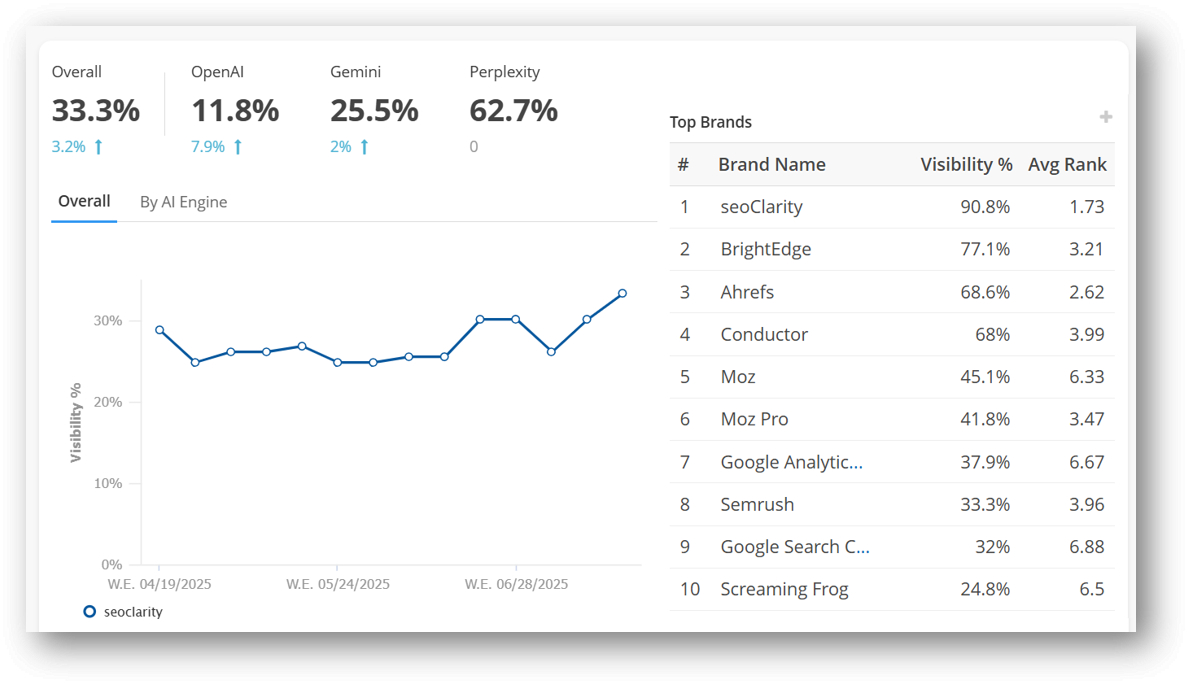Click the # column header
The image size is (1188, 684).
pos(684,165)
